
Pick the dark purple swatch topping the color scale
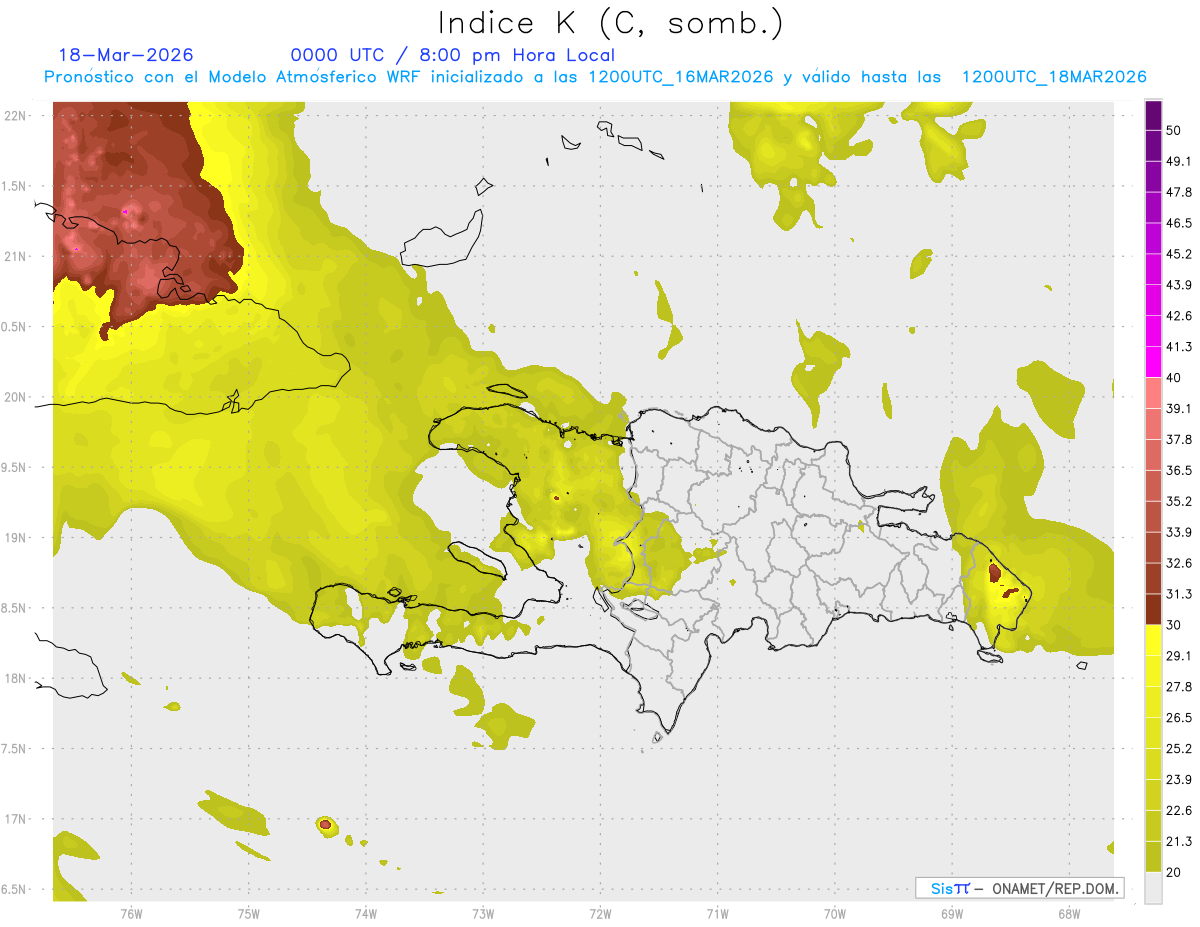pos(1153,116)
